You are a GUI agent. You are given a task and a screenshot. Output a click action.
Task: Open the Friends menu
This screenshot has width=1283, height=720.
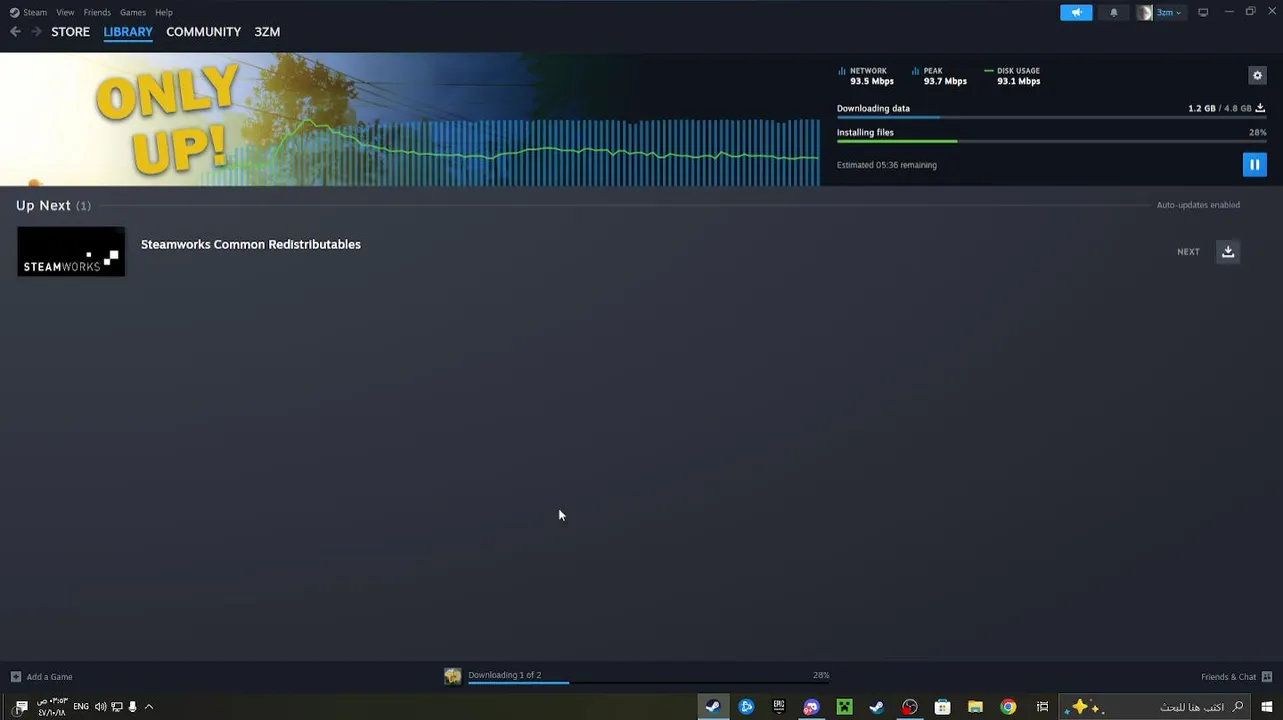pos(97,12)
